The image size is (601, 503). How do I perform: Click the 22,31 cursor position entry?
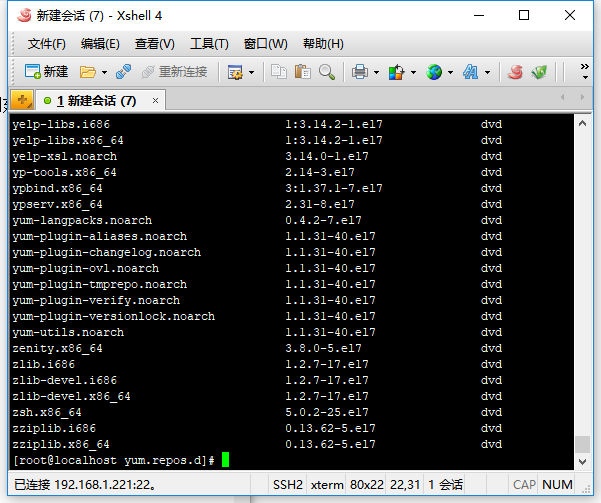point(405,485)
